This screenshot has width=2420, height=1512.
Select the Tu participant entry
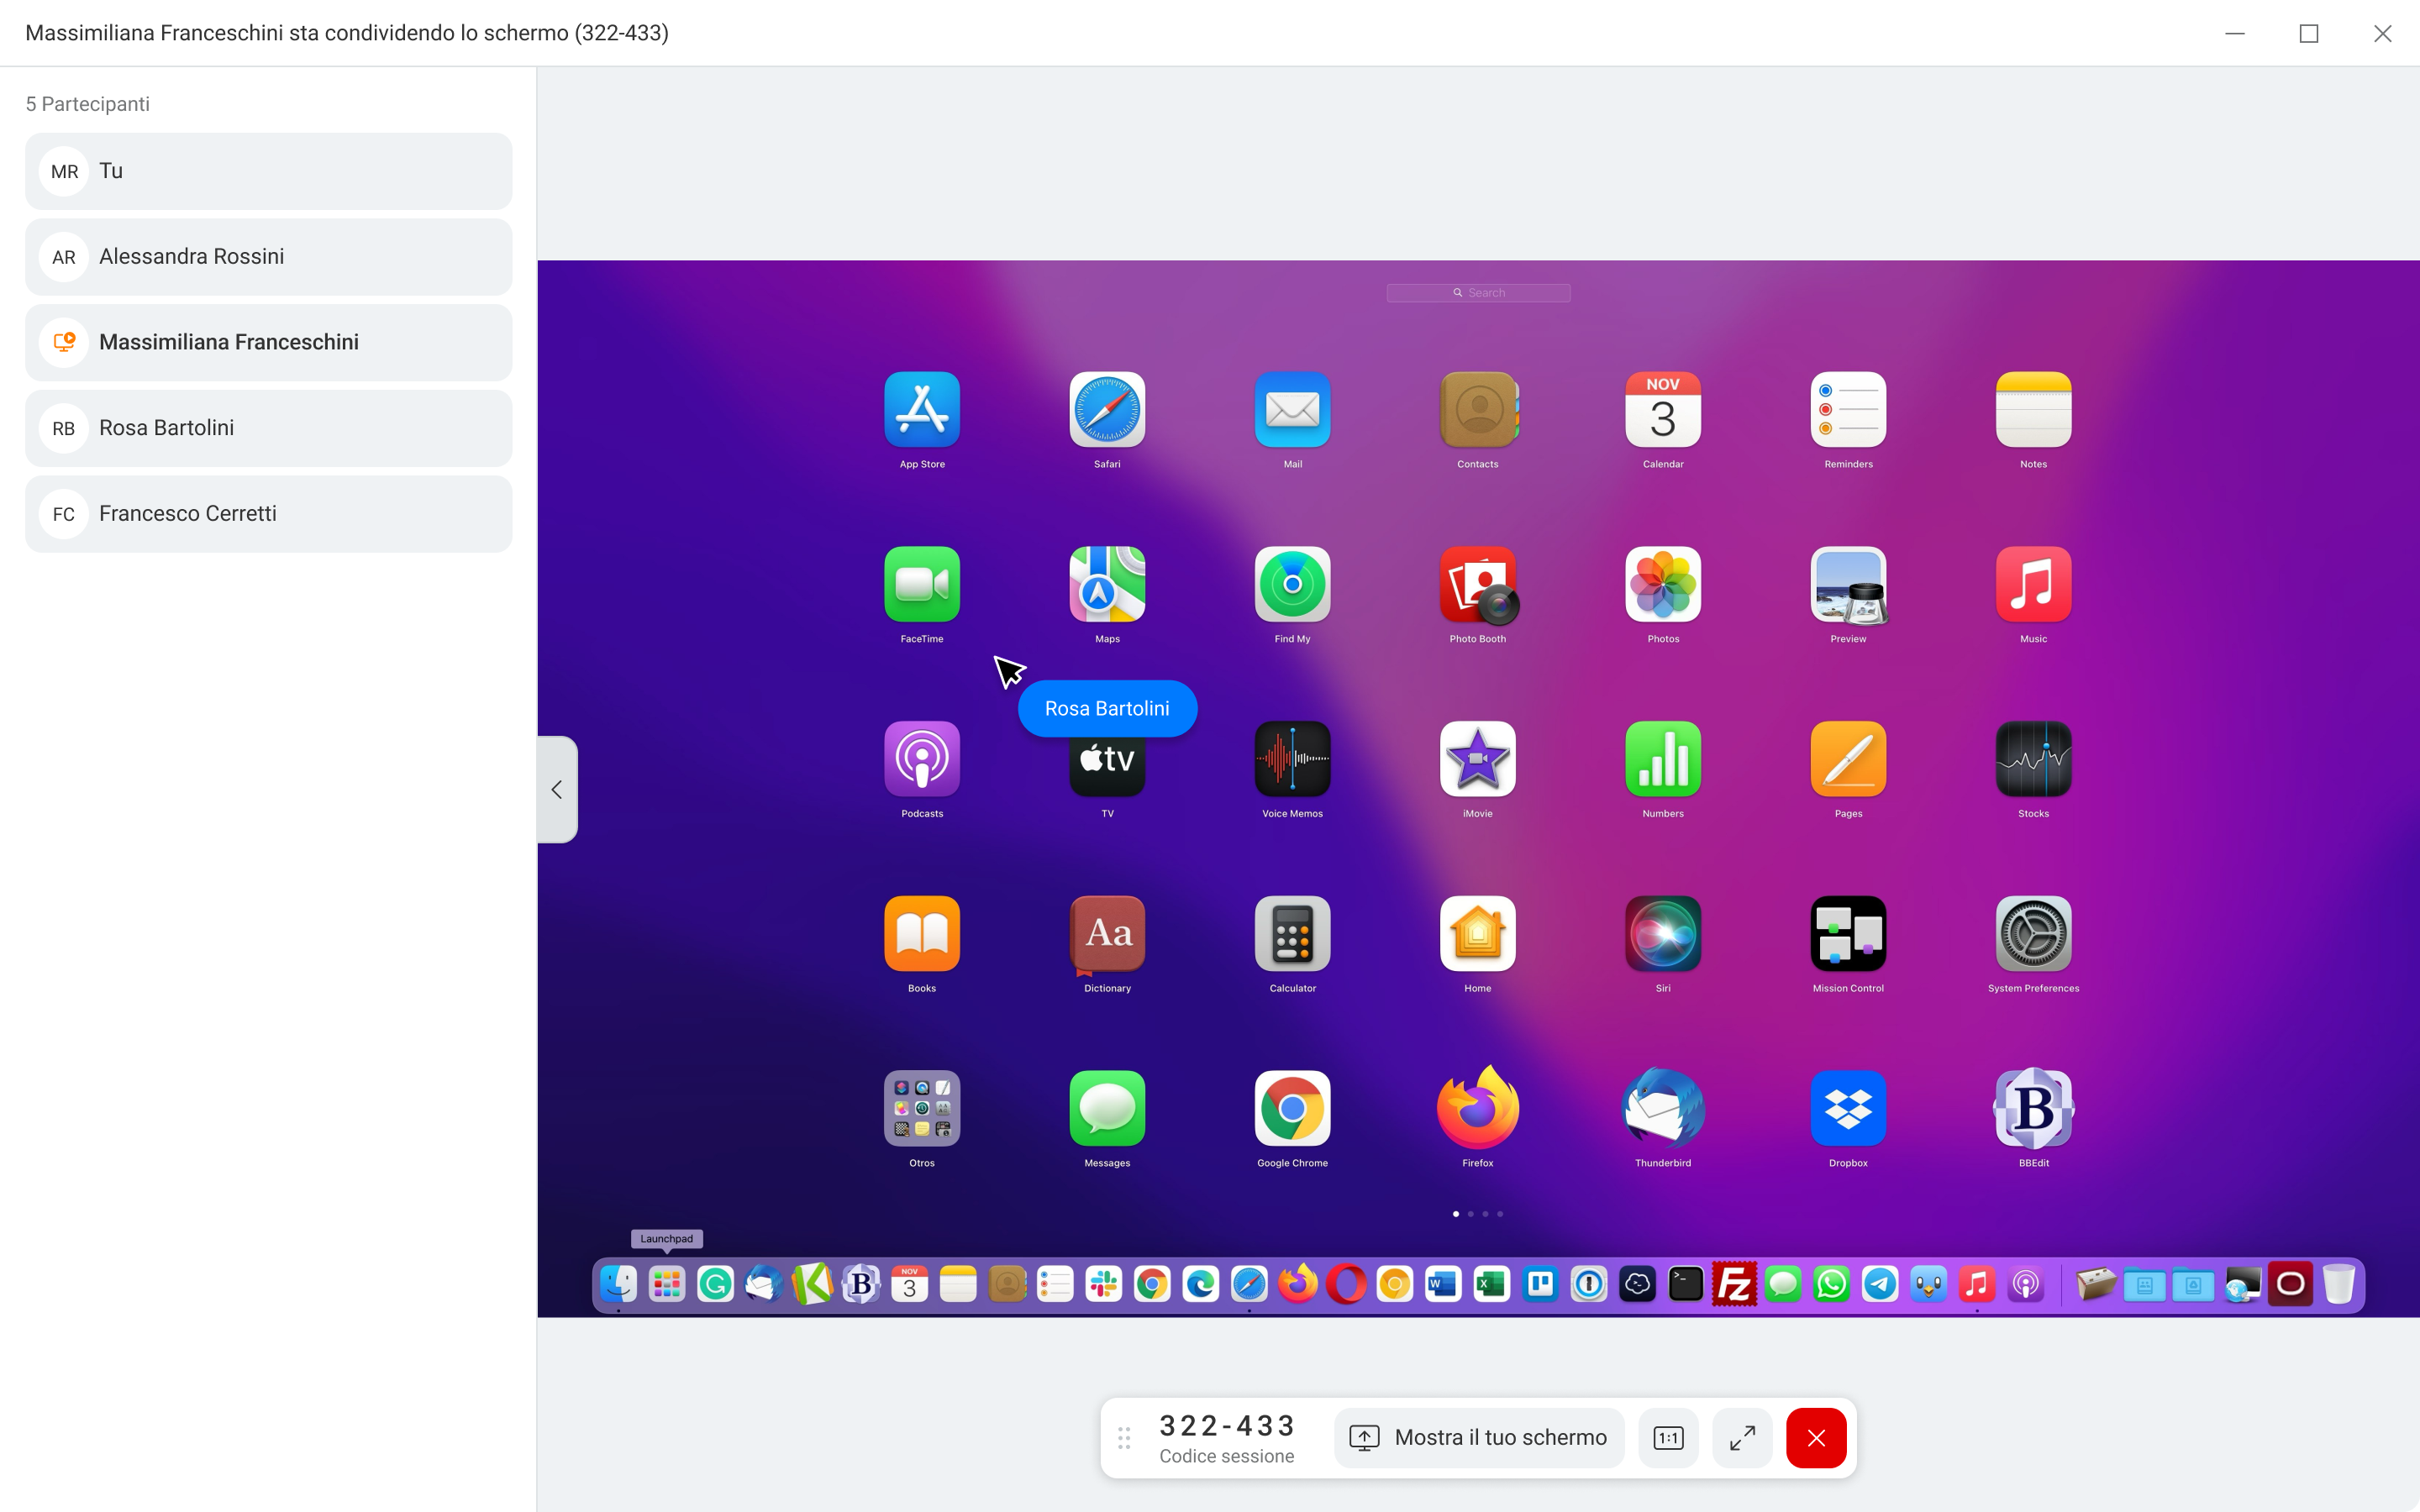(268, 171)
